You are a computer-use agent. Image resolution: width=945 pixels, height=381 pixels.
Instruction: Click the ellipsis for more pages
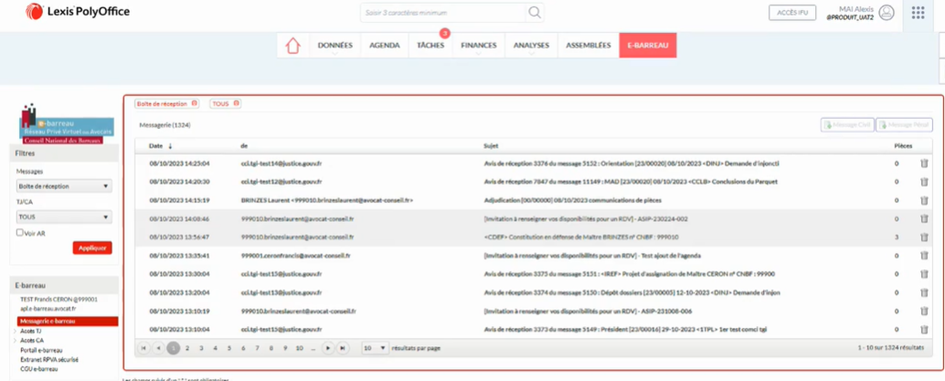(x=313, y=348)
